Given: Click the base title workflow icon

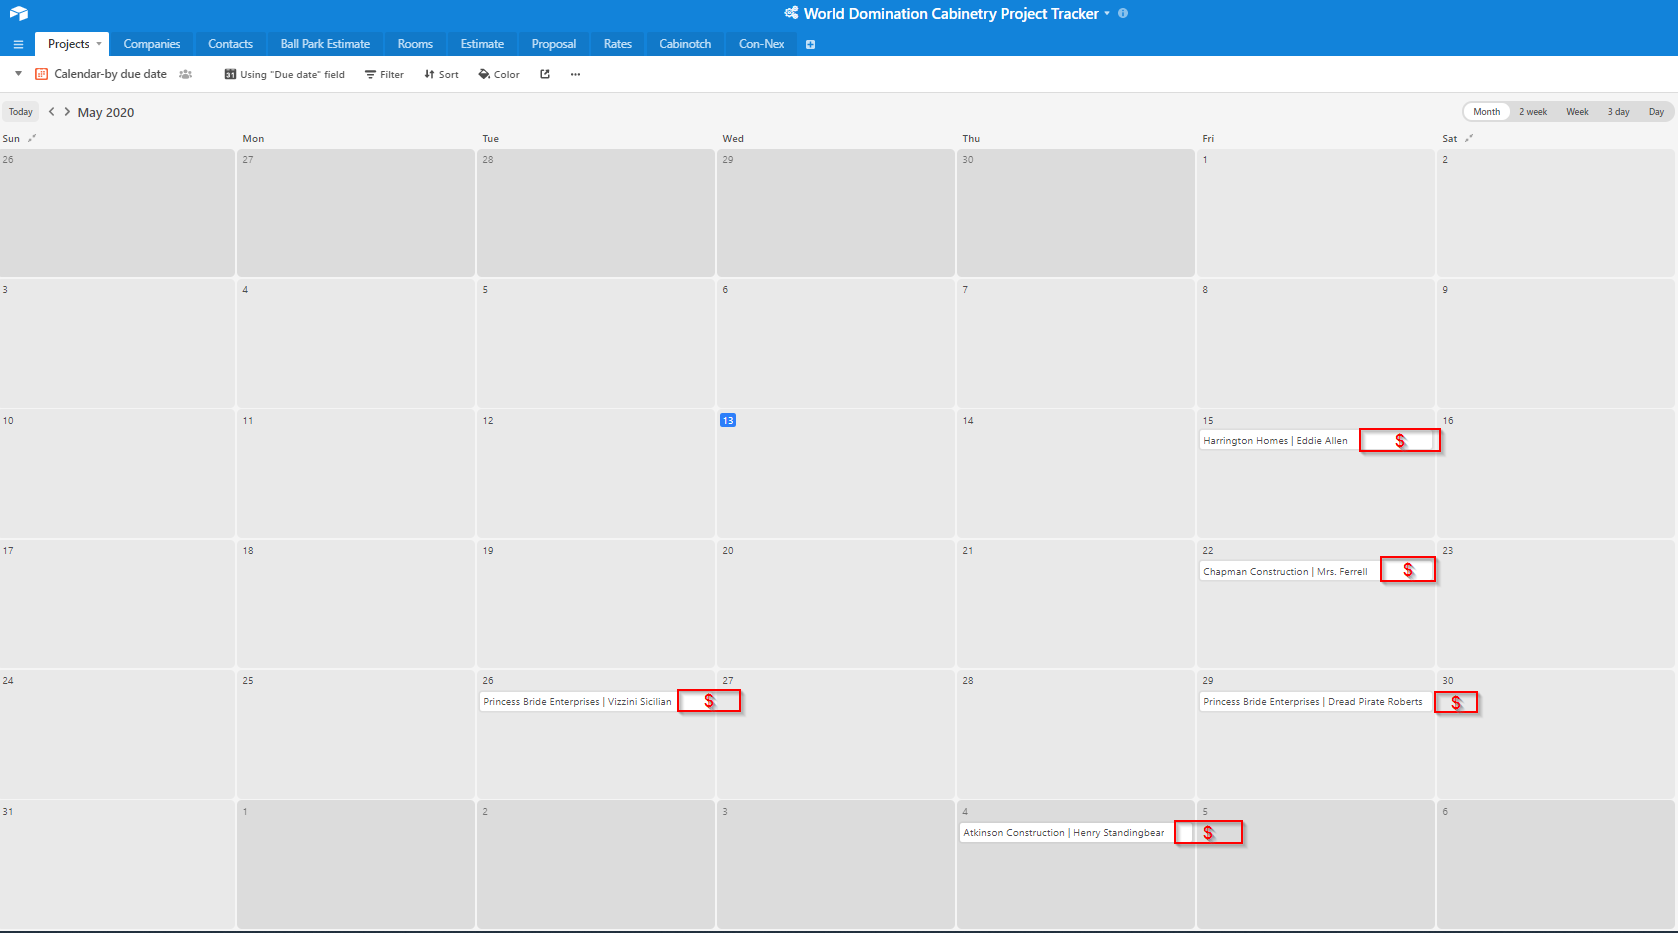Looking at the screenshot, I should click(x=791, y=13).
